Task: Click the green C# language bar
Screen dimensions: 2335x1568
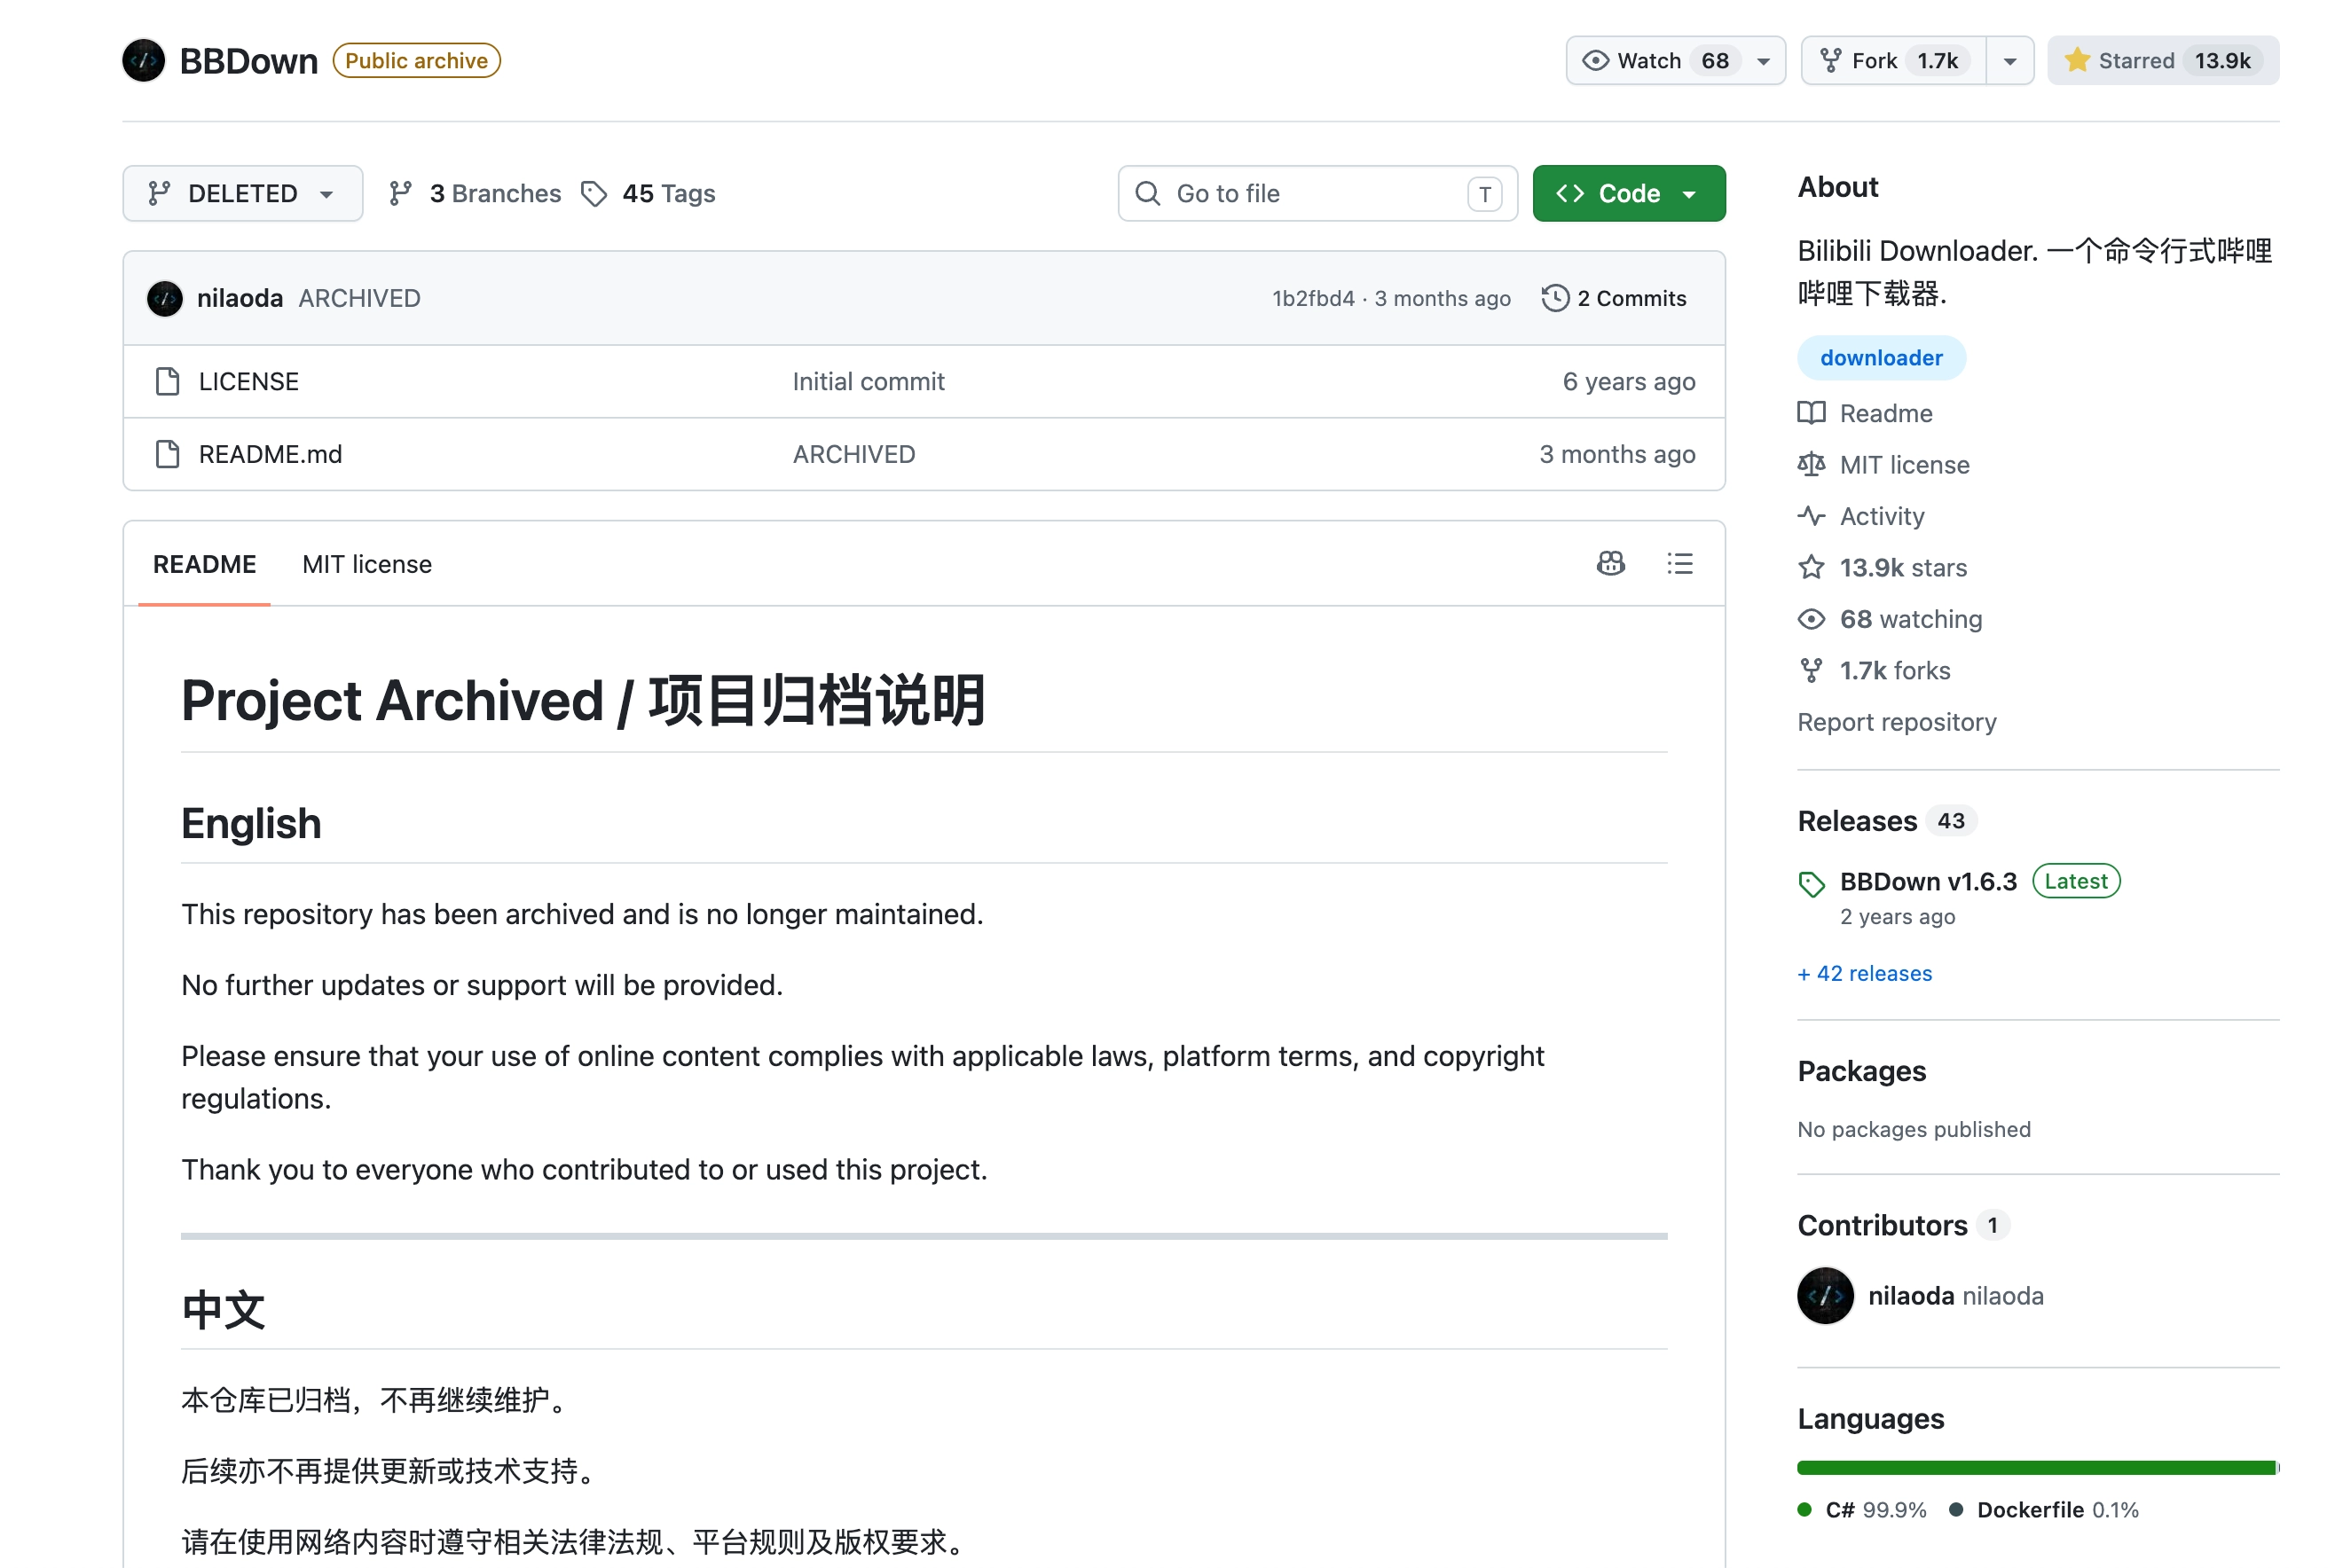Action: (x=2036, y=1468)
